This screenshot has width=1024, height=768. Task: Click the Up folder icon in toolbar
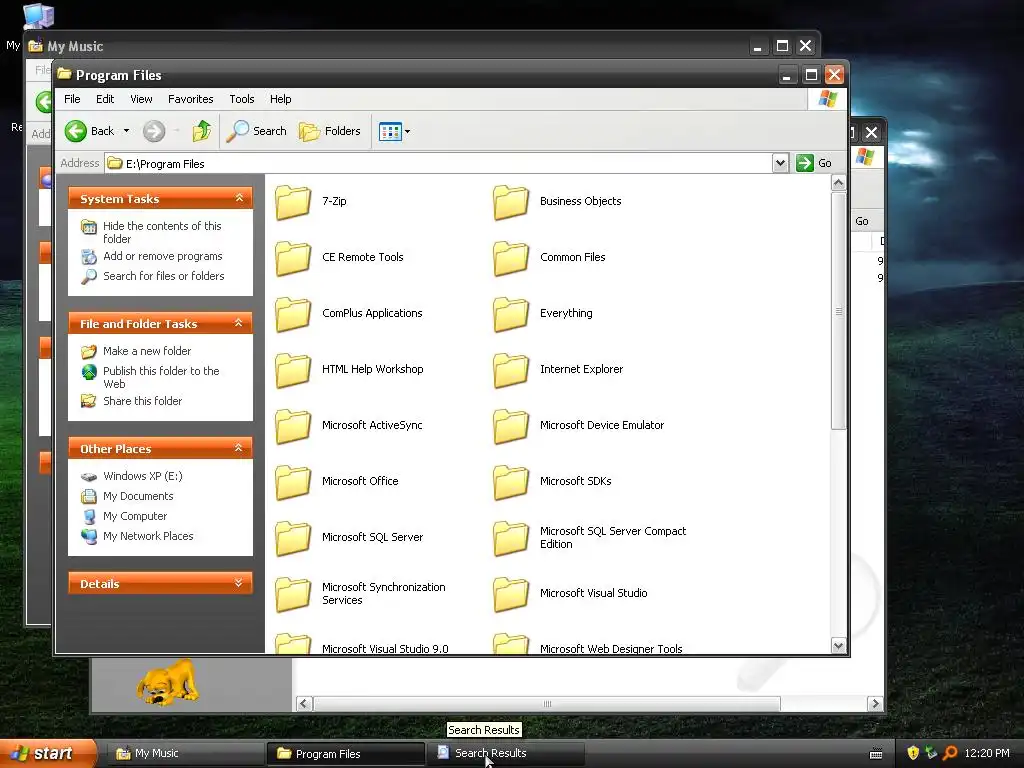202,131
